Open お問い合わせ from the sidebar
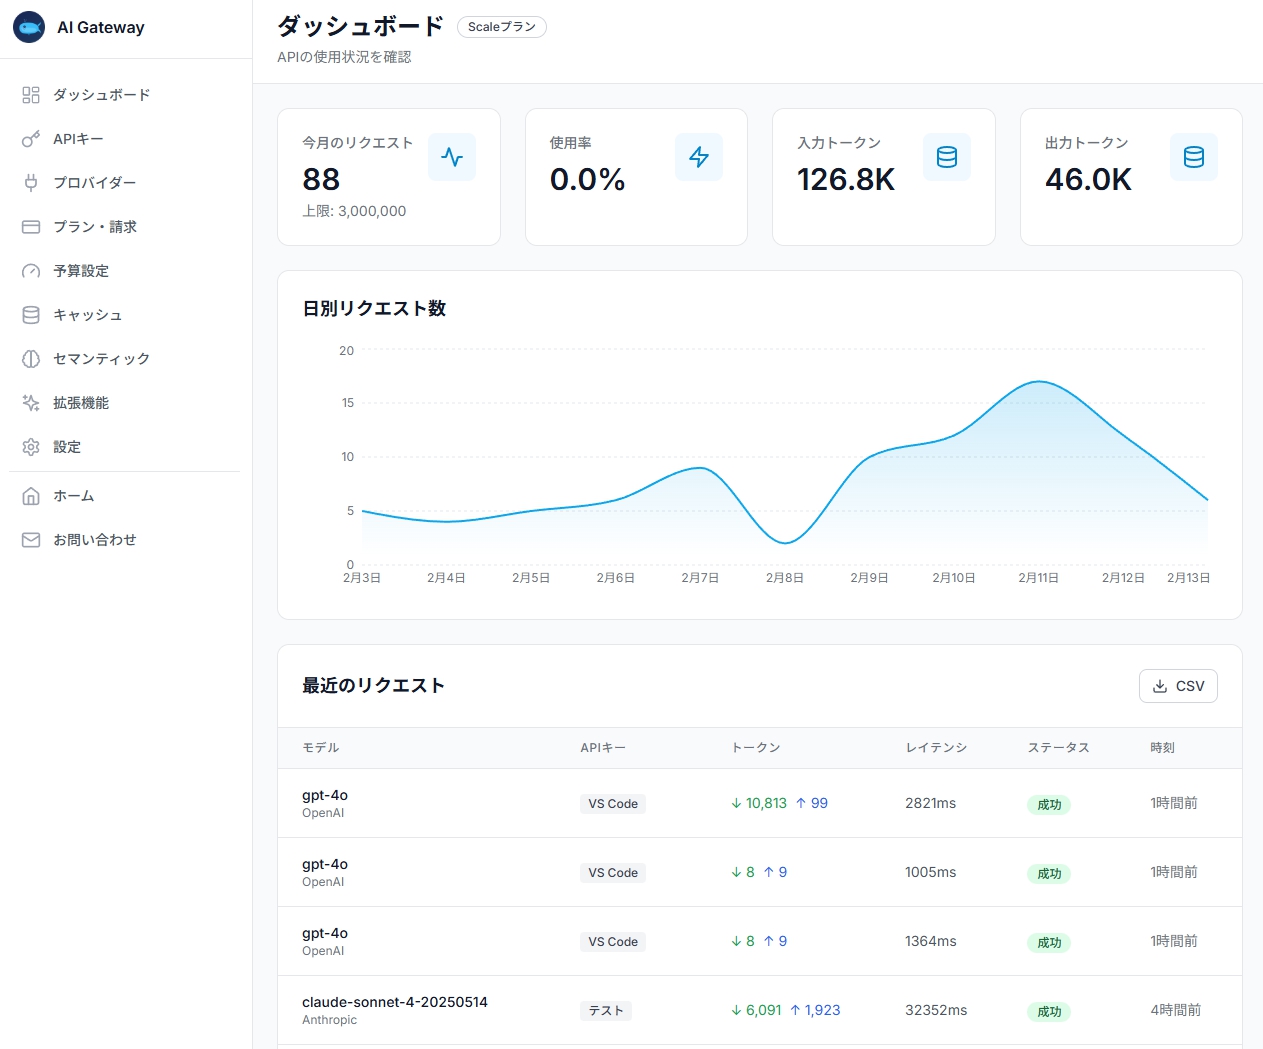The image size is (1263, 1049). 95,539
